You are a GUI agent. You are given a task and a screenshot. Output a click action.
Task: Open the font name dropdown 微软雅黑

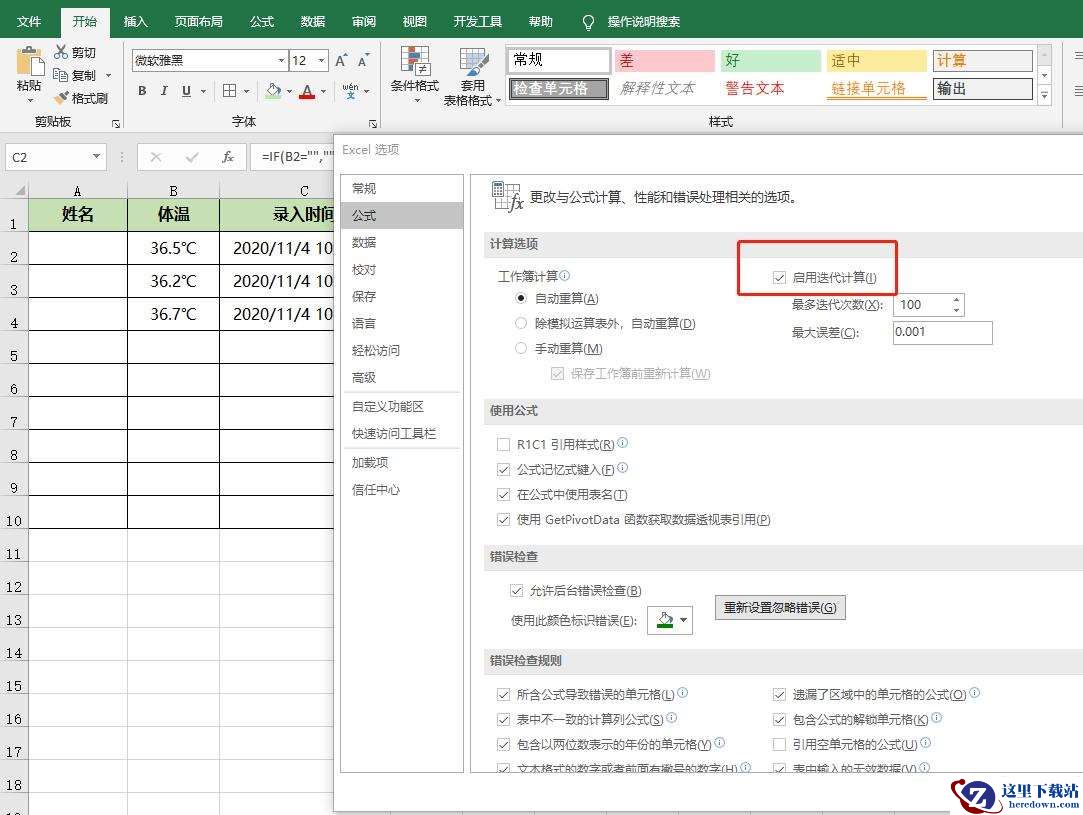281,61
